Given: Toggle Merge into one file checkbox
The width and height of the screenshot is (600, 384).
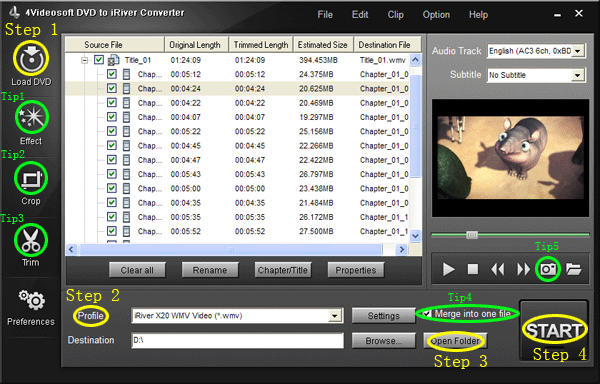Looking at the screenshot, I should tap(427, 314).
